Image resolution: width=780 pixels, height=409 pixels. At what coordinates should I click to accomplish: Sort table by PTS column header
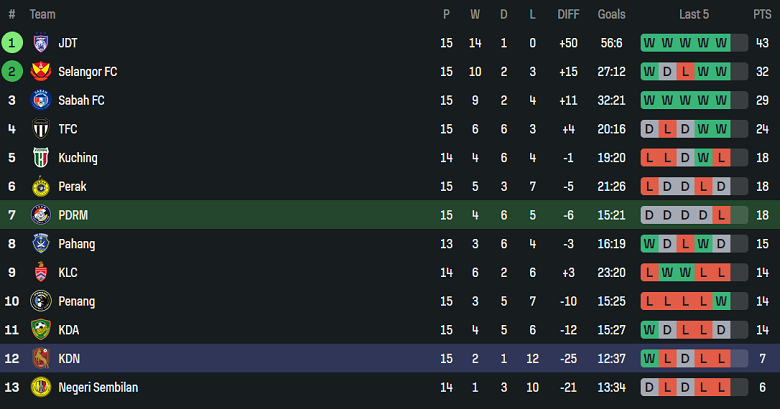click(762, 14)
